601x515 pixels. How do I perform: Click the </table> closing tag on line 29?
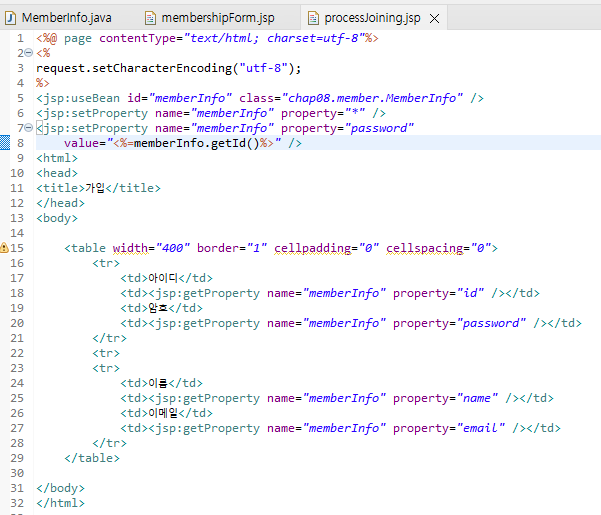92,458
